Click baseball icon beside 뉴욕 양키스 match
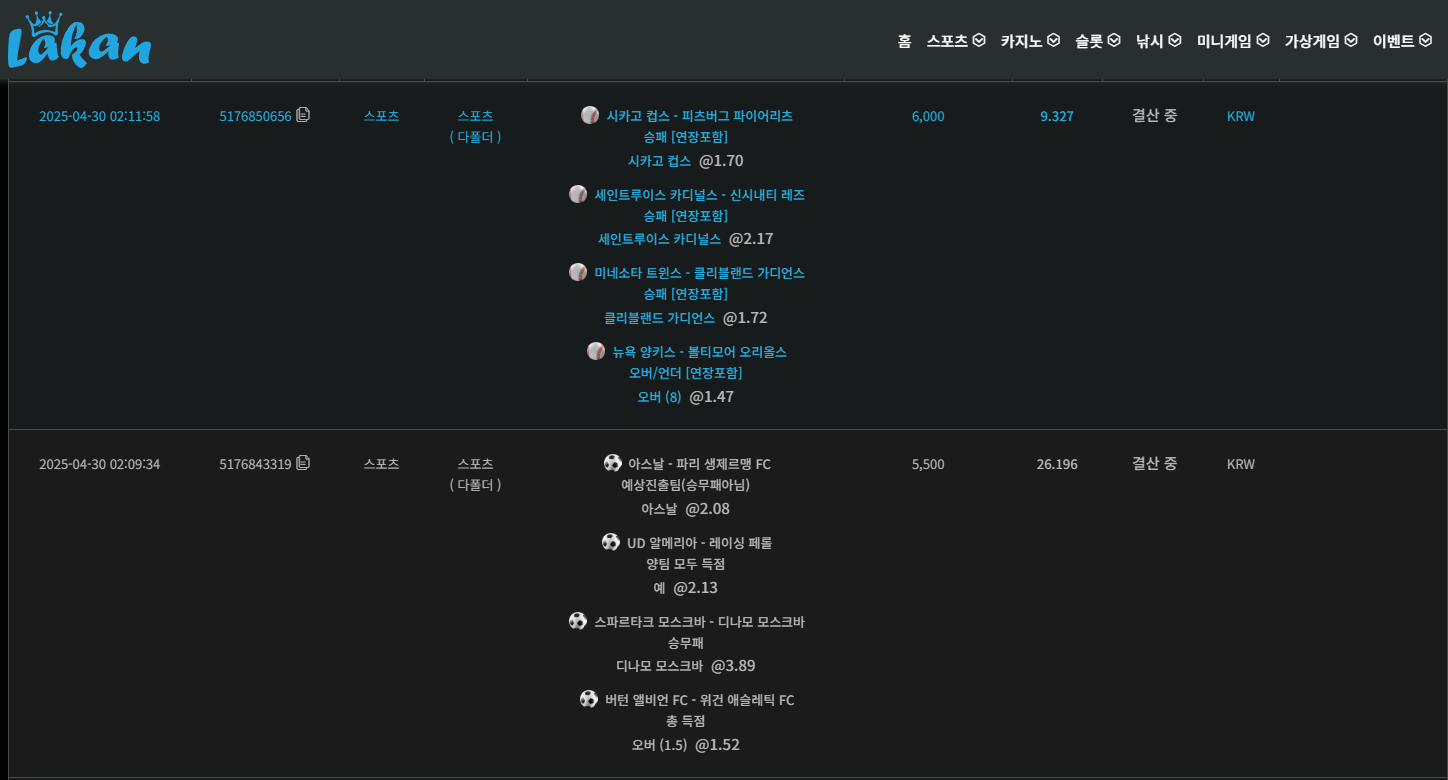This screenshot has height=780, width=1448. tap(596, 351)
